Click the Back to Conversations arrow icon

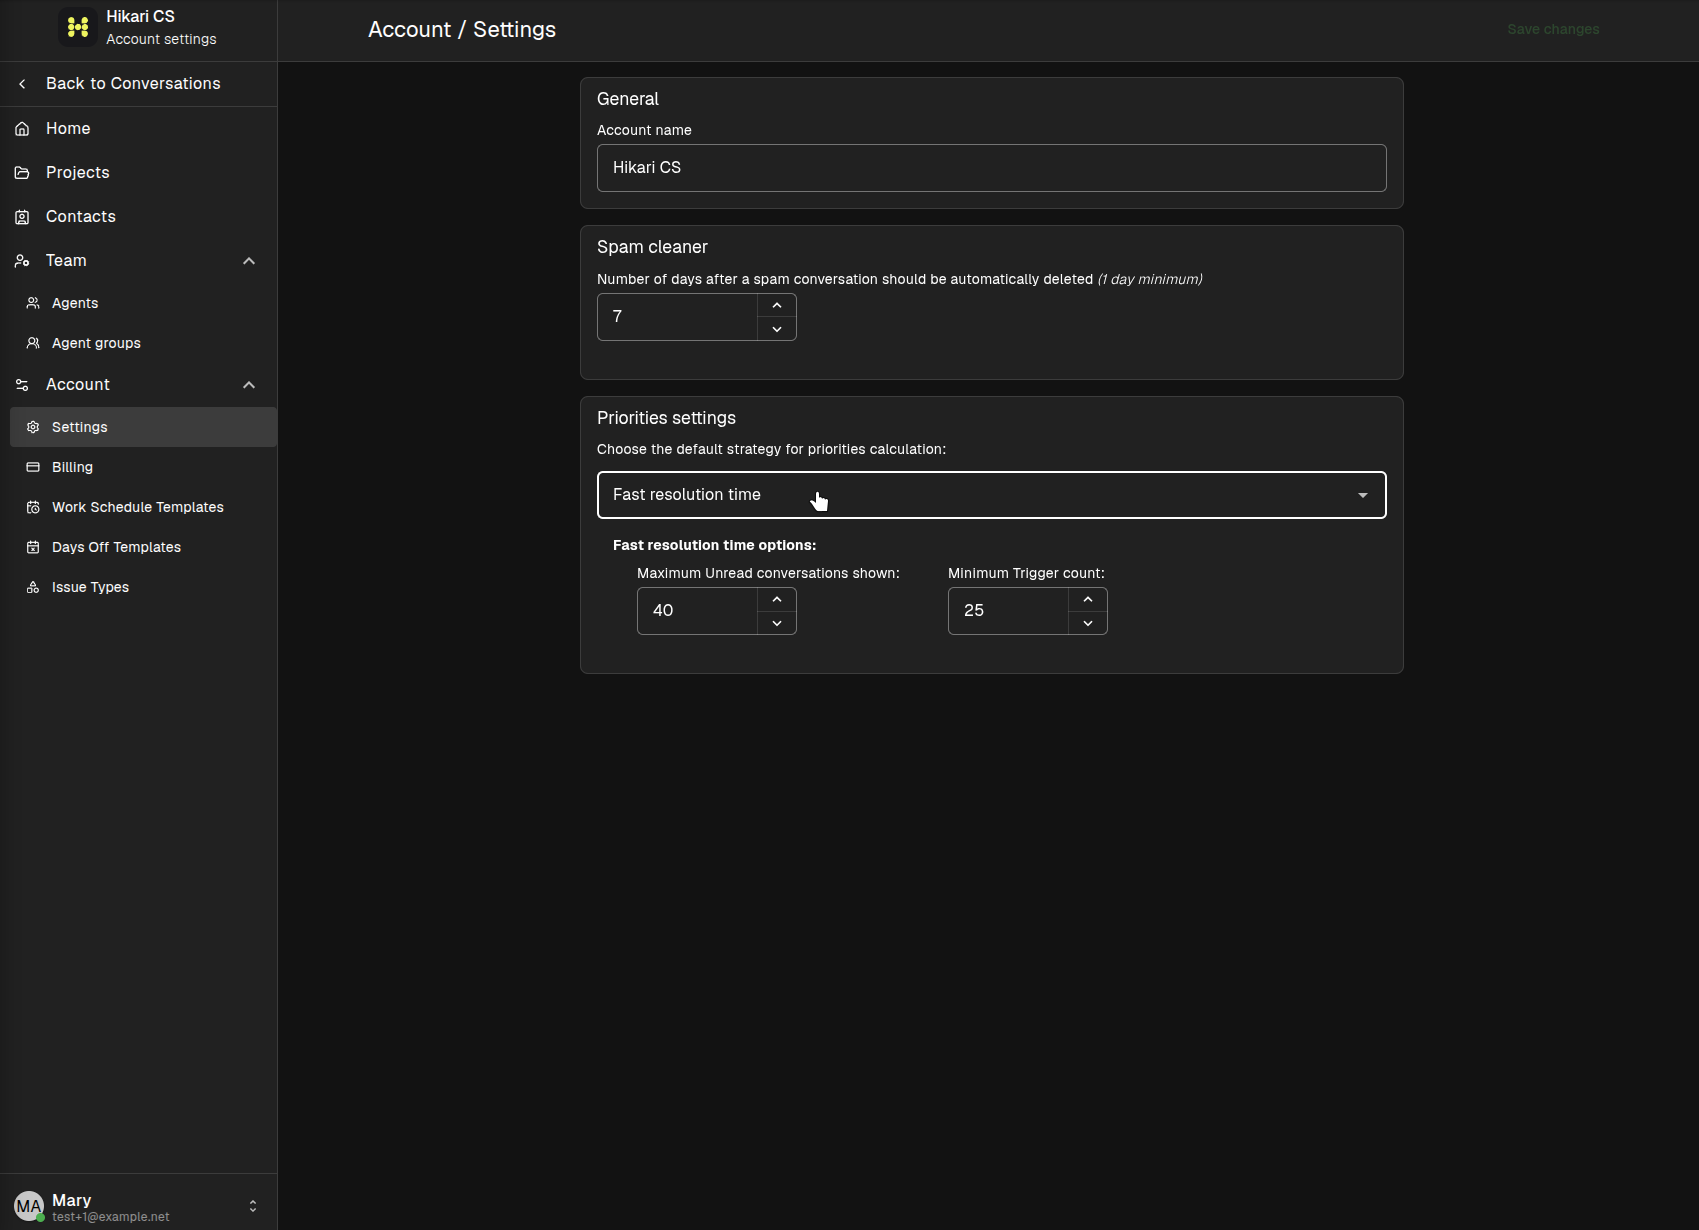22,84
